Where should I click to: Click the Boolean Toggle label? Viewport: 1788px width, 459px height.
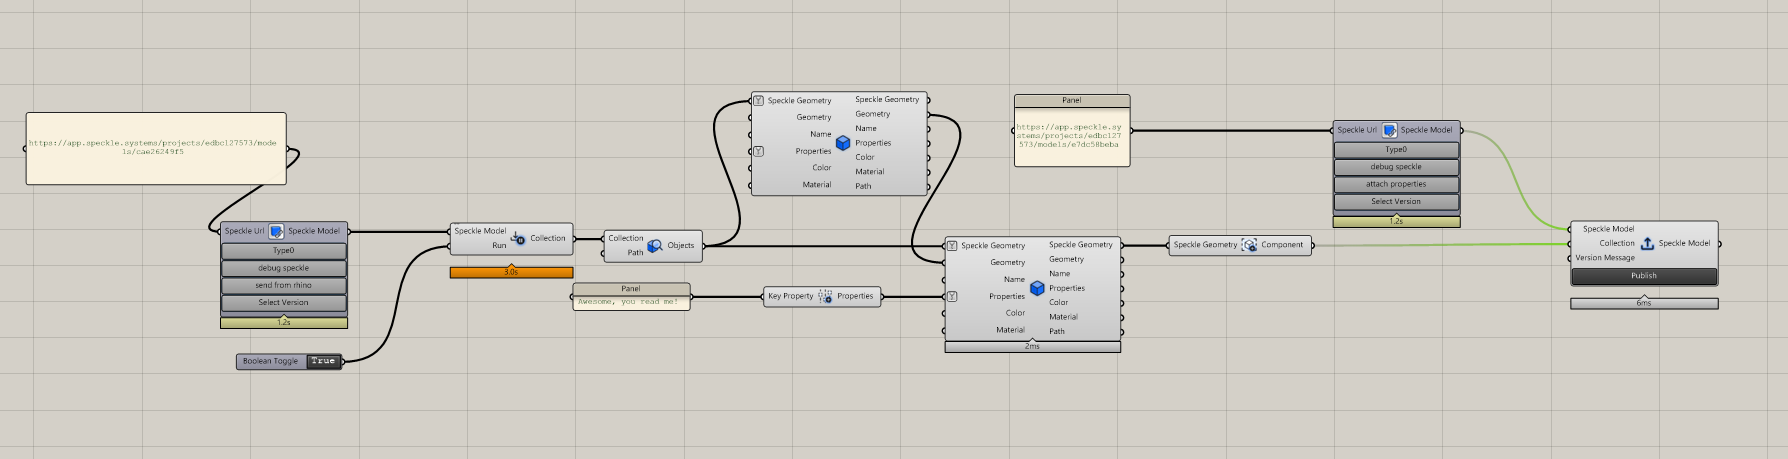(x=270, y=361)
